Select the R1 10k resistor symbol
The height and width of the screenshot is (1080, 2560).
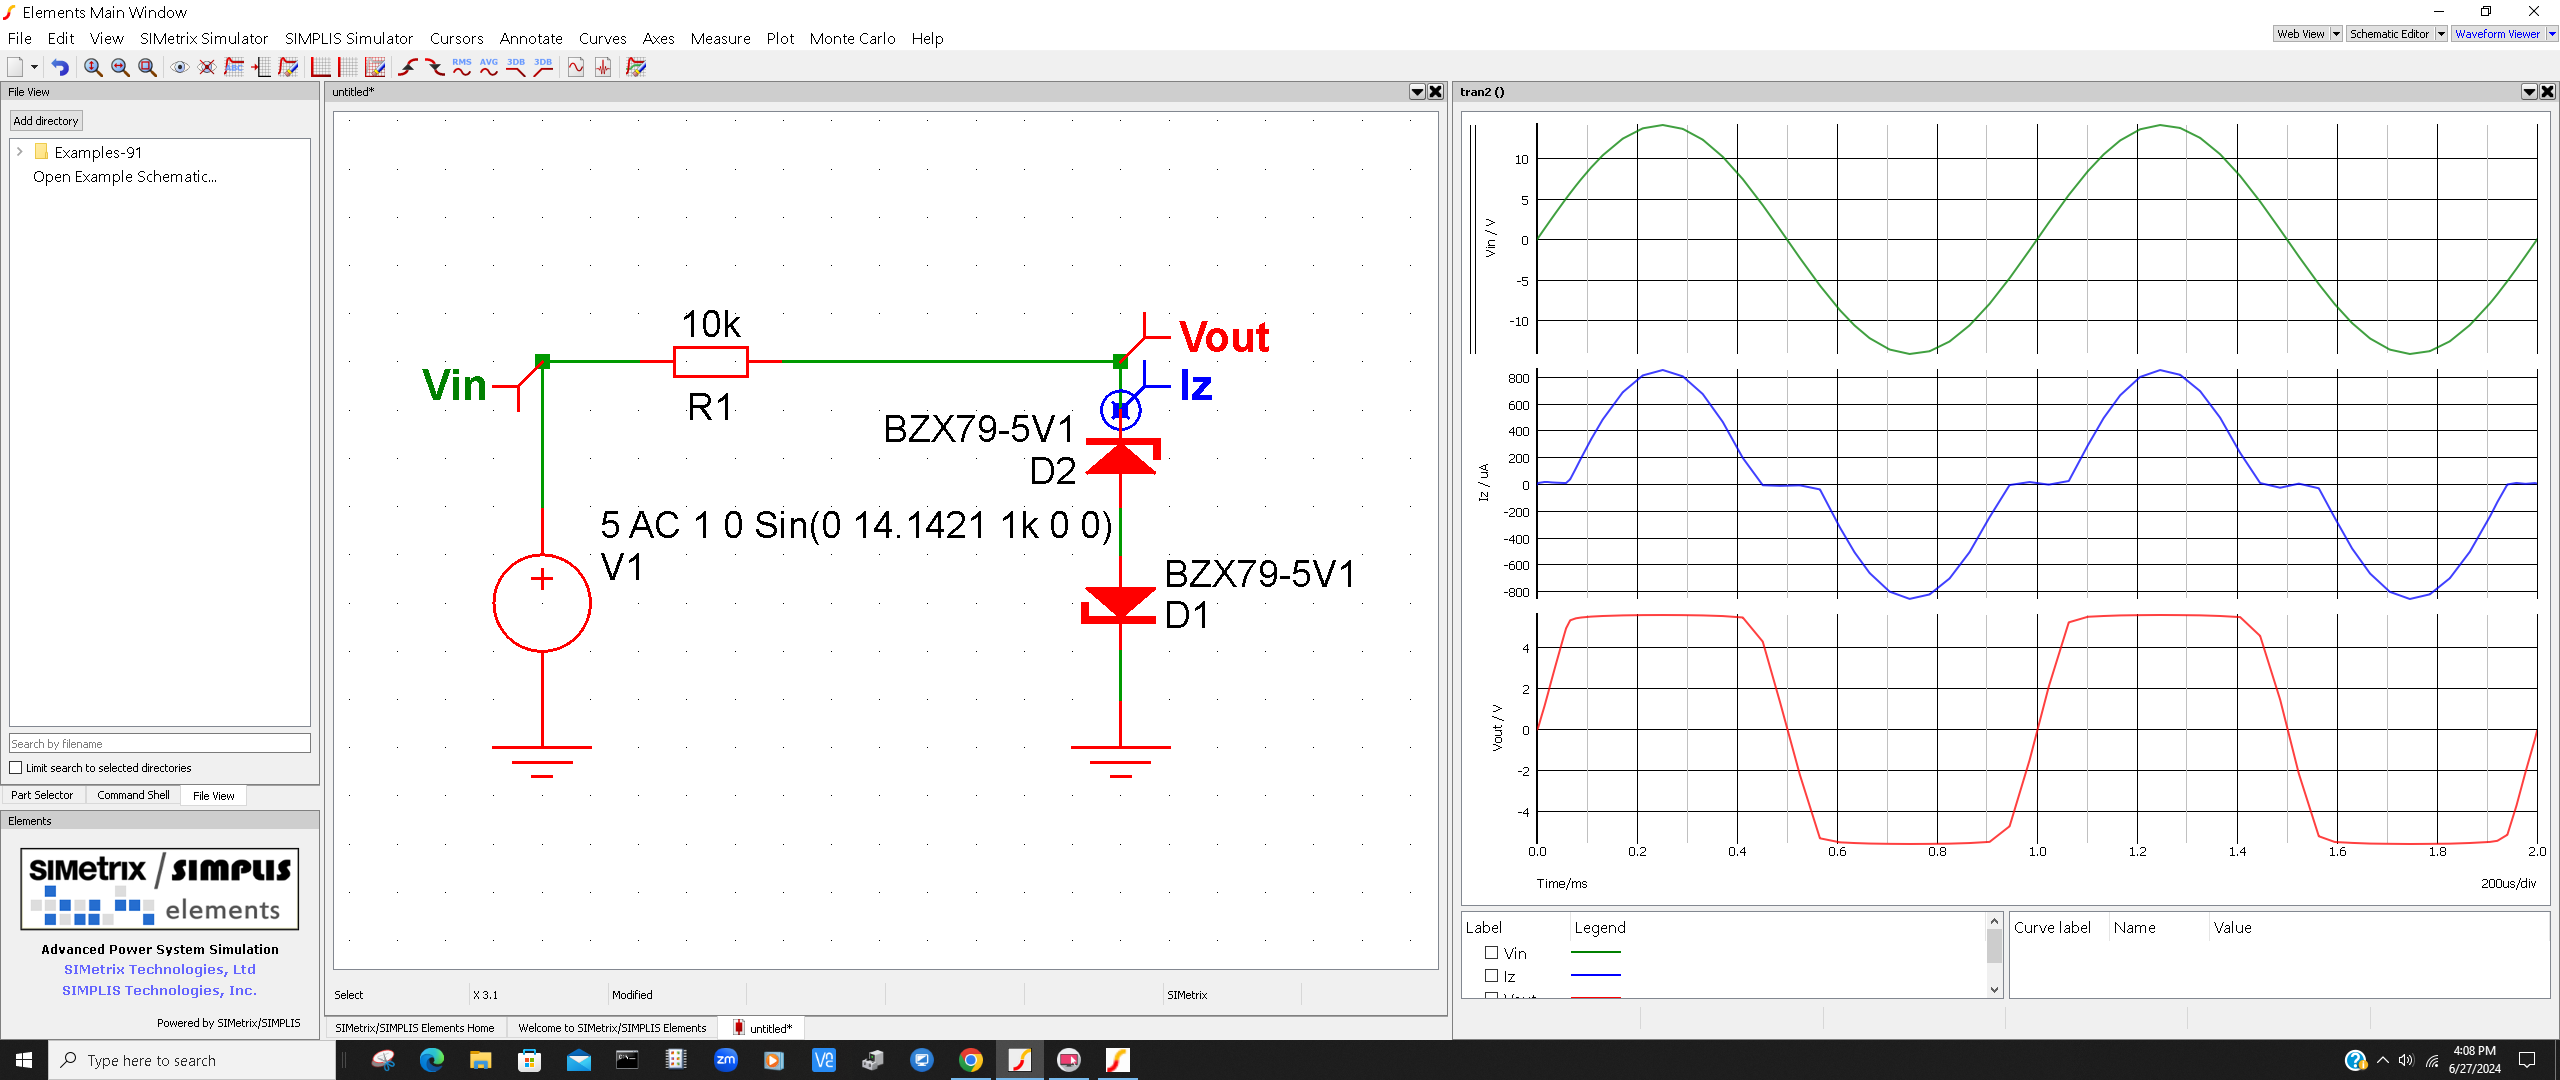[x=711, y=362]
